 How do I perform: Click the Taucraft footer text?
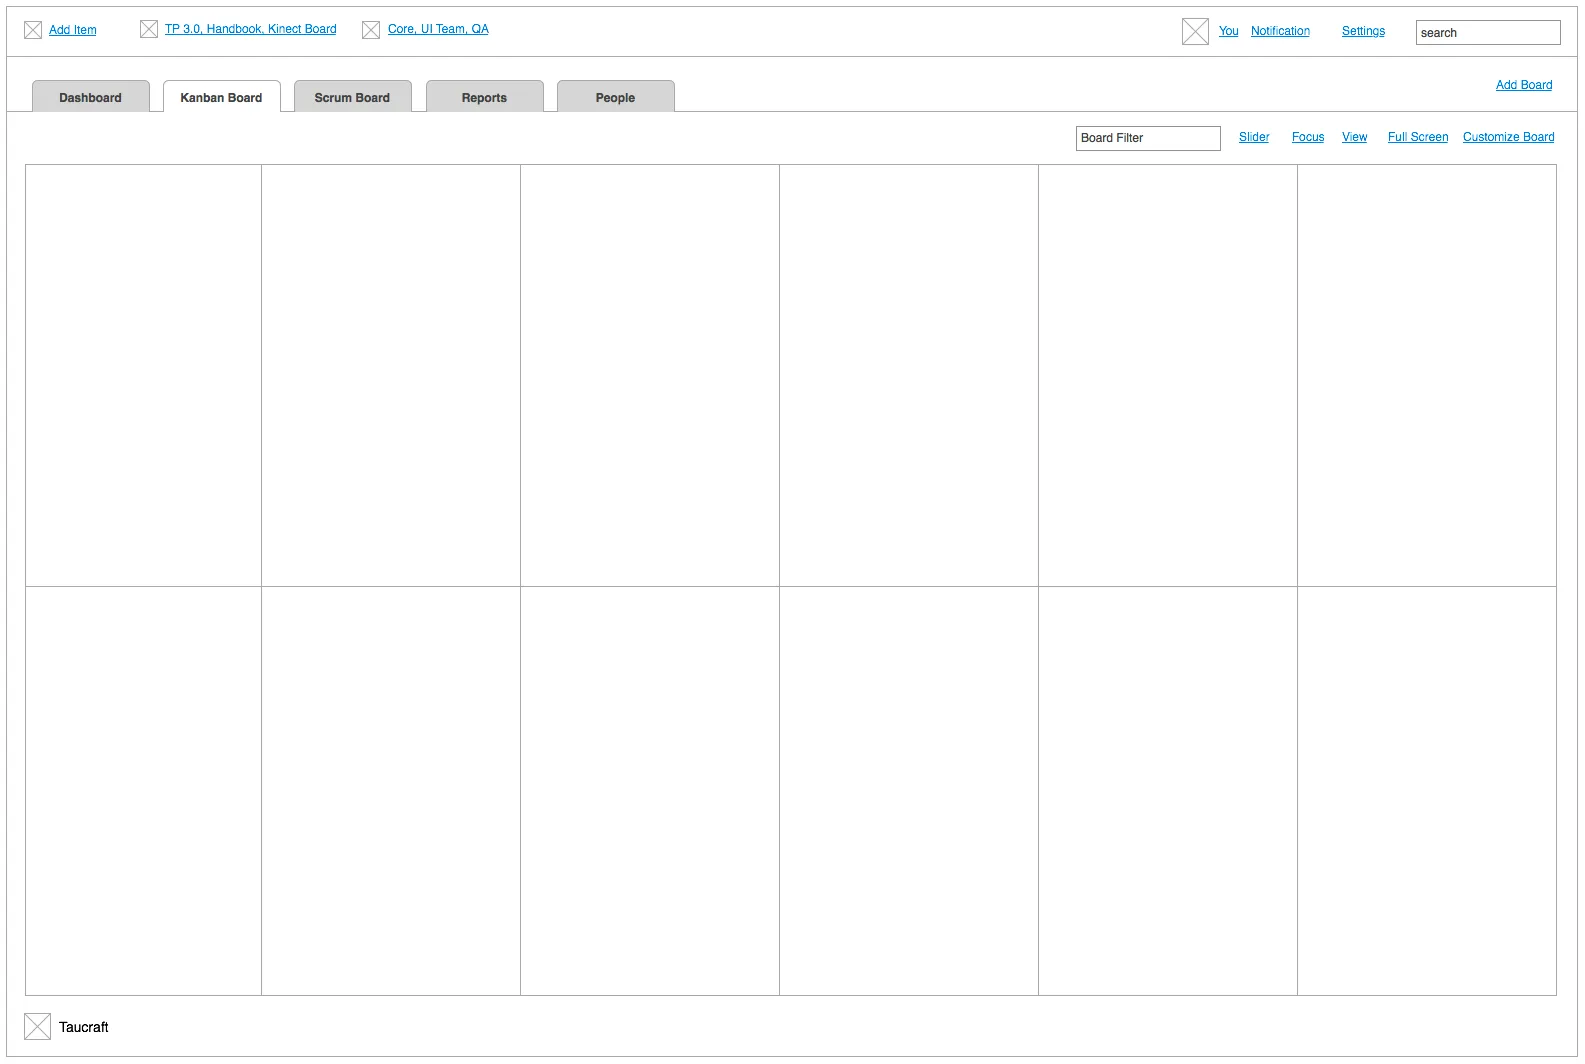pos(84,1027)
